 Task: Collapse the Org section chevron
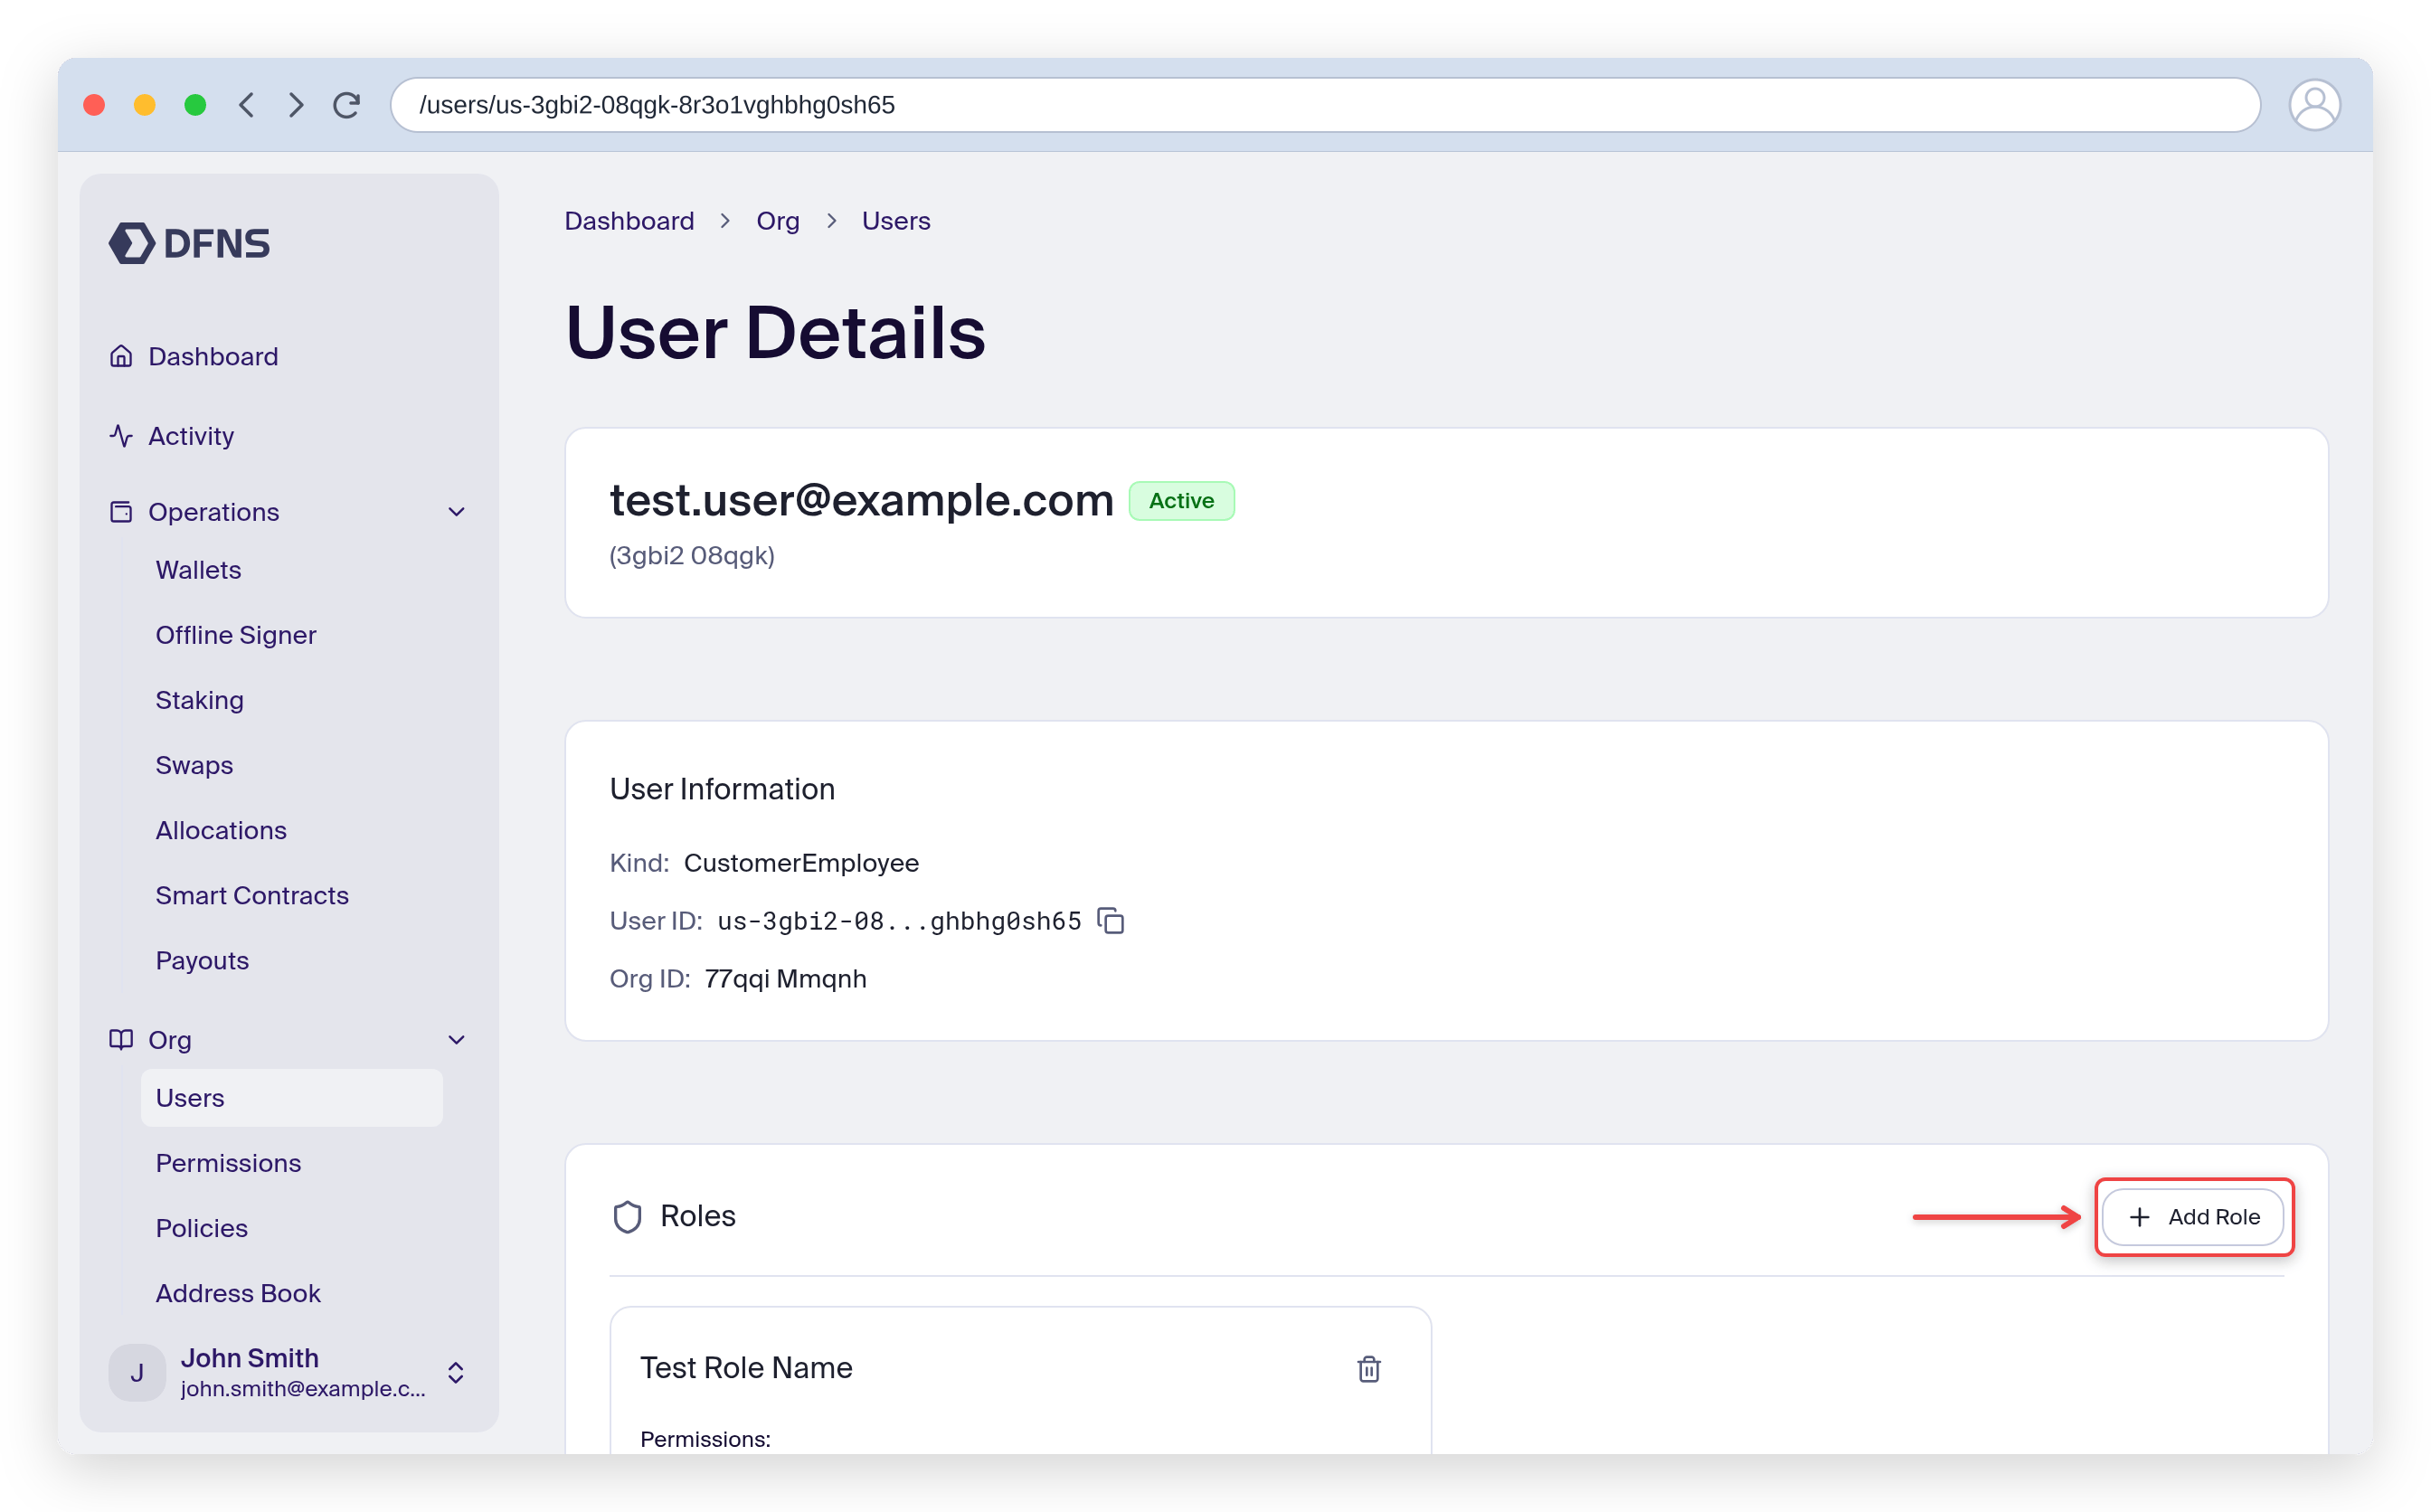(x=456, y=1040)
